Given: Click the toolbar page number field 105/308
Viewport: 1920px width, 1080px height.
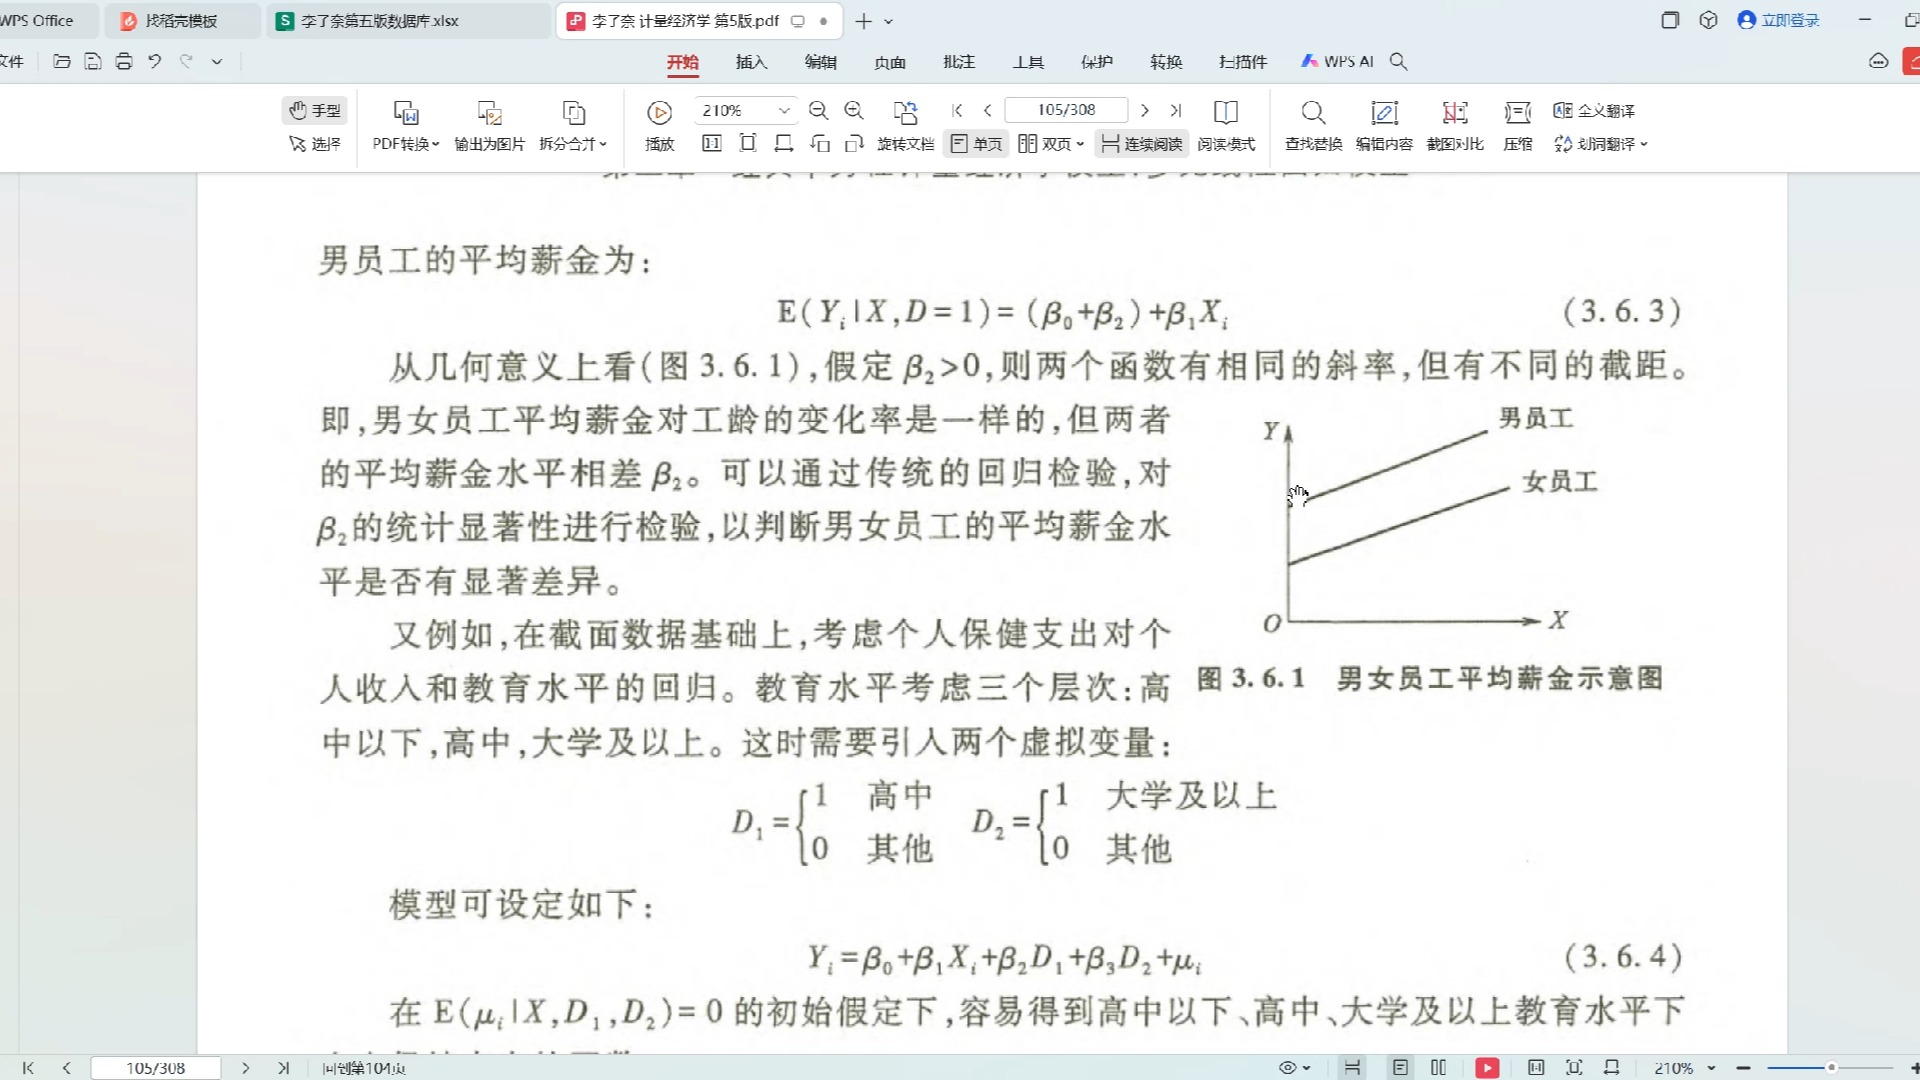Looking at the screenshot, I should pos(1066,110).
